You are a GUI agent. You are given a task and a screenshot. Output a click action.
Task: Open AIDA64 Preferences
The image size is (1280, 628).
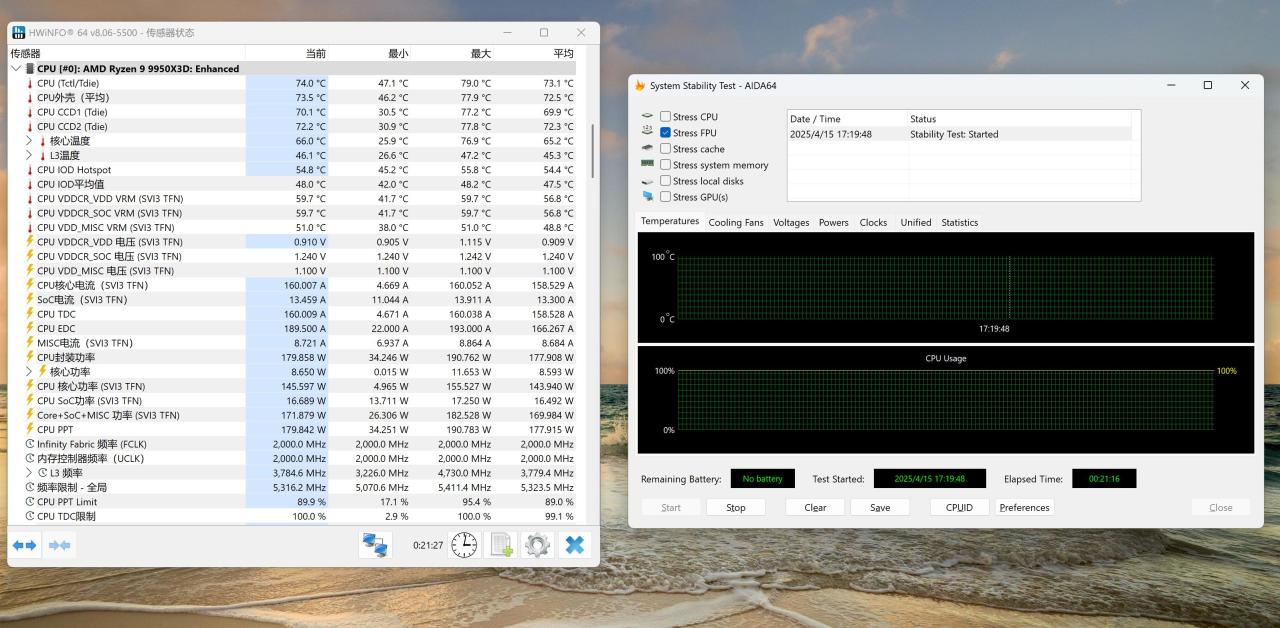(x=1025, y=507)
